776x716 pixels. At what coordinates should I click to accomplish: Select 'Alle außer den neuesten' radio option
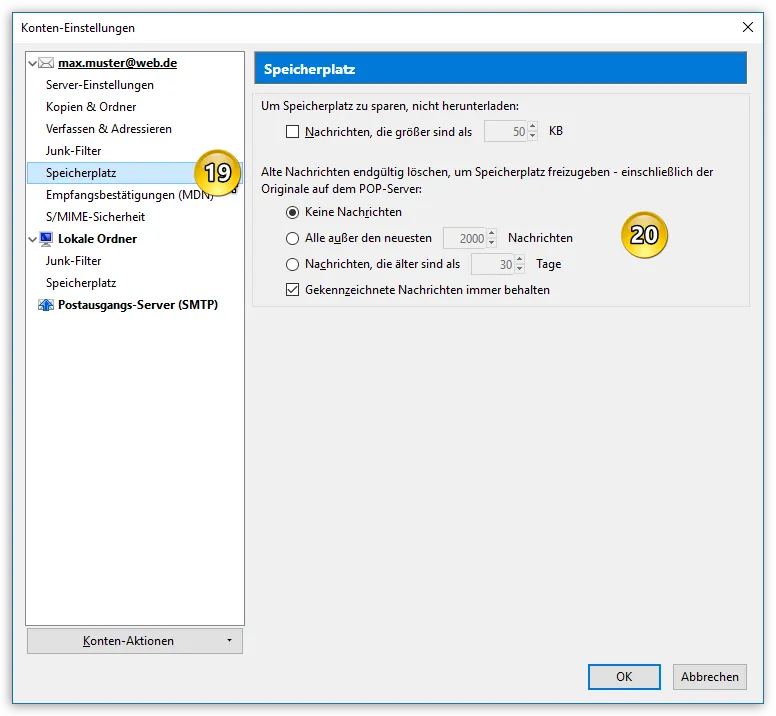tap(292, 239)
